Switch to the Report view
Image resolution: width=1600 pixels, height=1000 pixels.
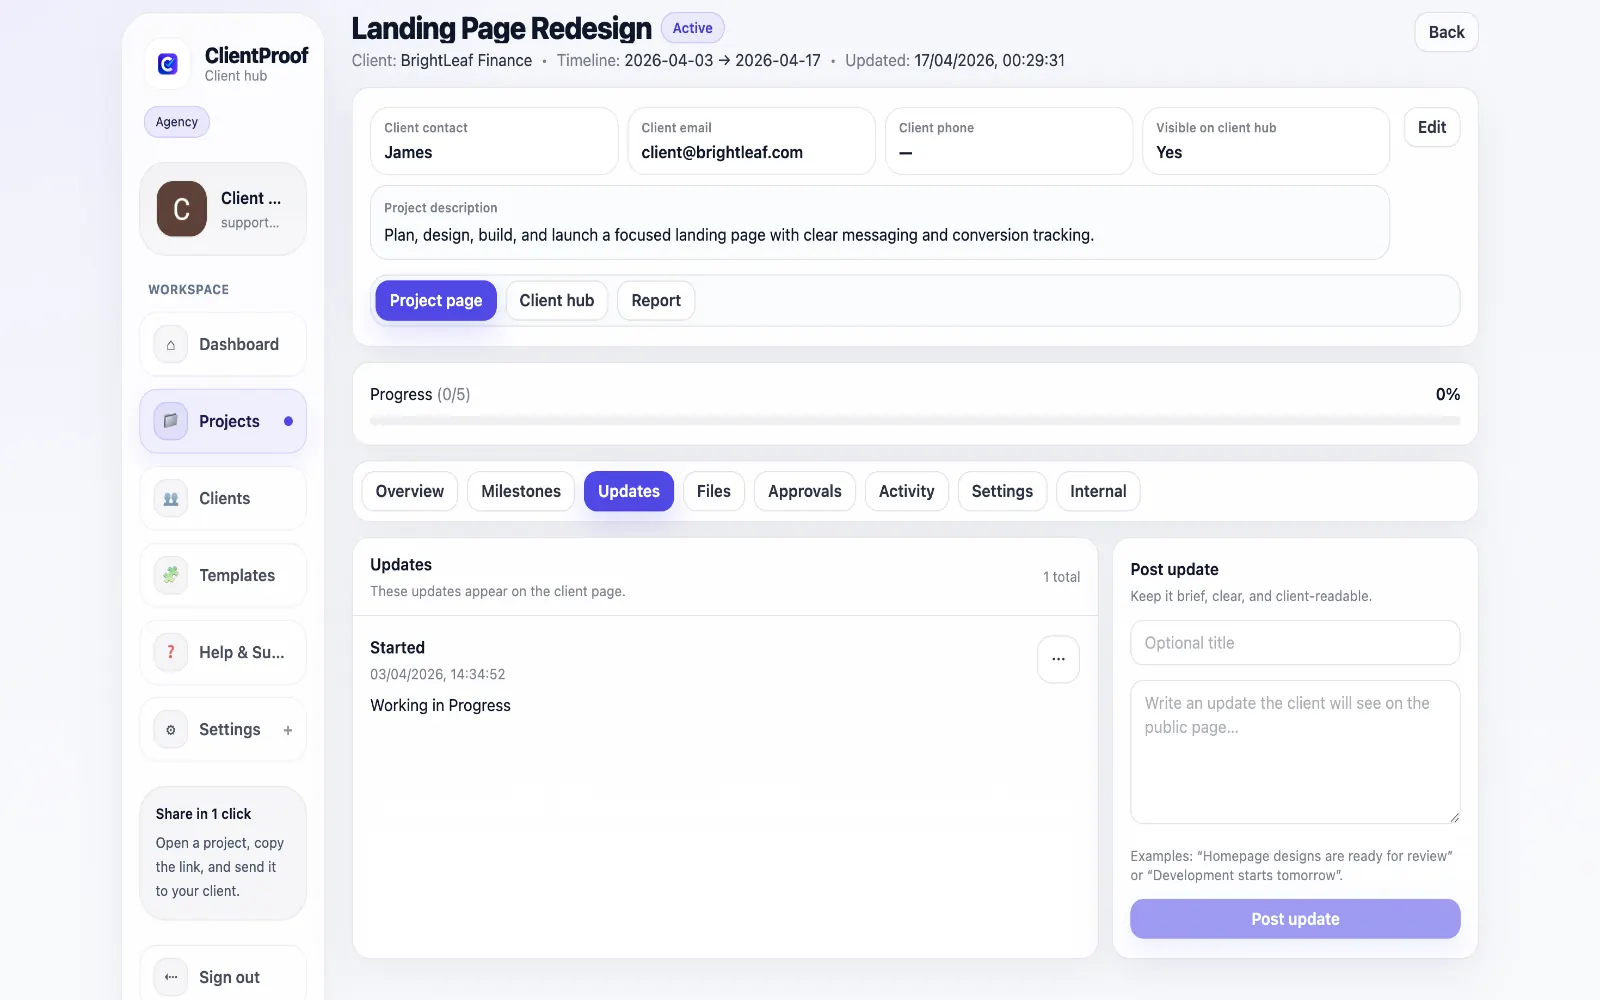(x=656, y=301)
